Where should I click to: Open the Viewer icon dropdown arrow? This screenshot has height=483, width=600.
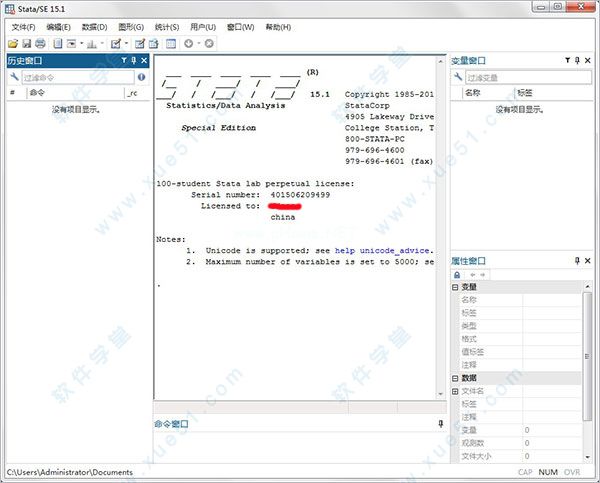pyautogui.click(x=82, y=44)
